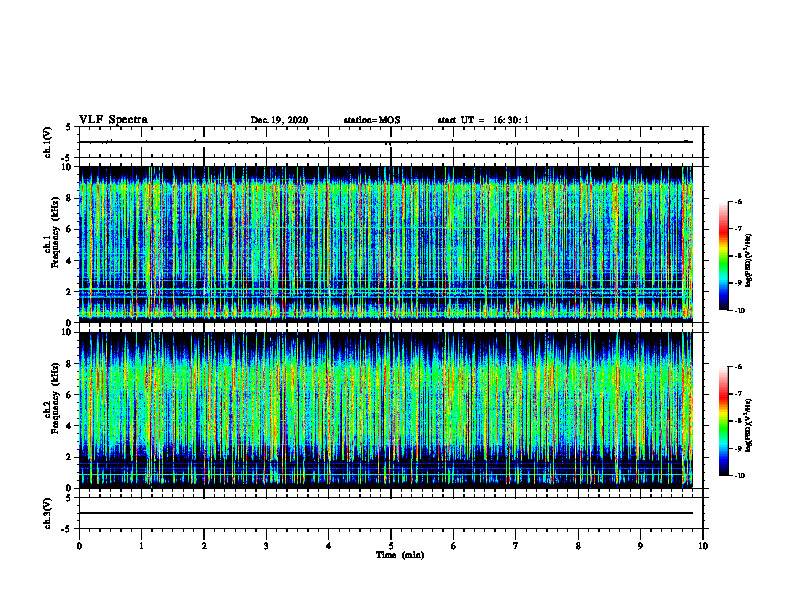
Task: Click the ch.1 spectrogram color scale bar
Action: tap(723, 256)
